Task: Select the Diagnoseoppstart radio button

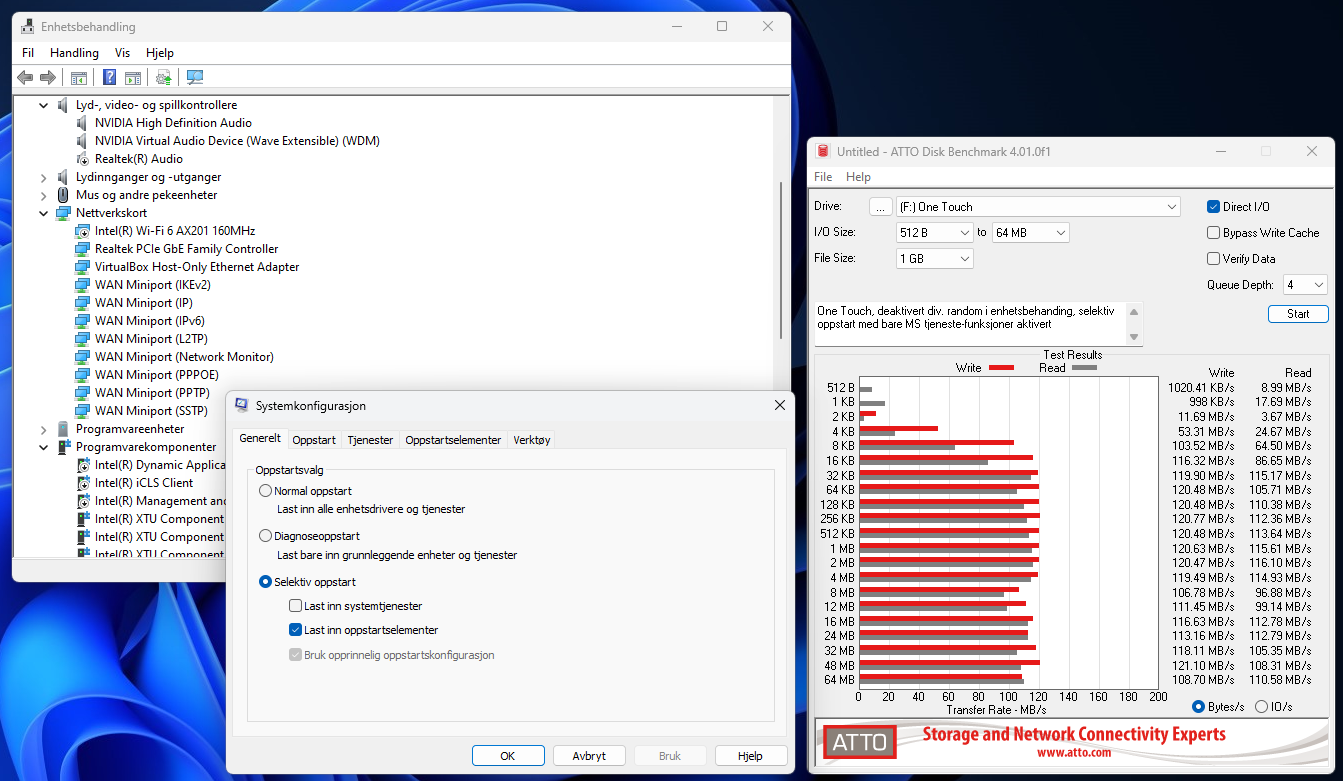Action: [265, 536]
